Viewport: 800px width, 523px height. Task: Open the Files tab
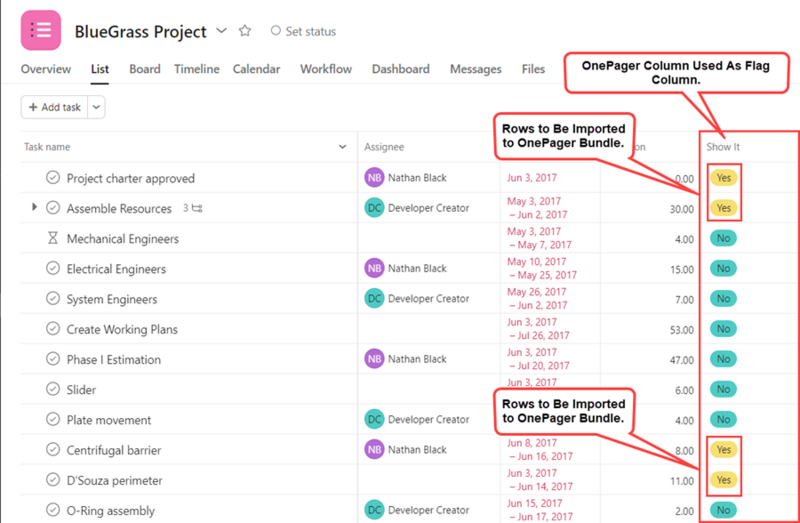(533, 69)
